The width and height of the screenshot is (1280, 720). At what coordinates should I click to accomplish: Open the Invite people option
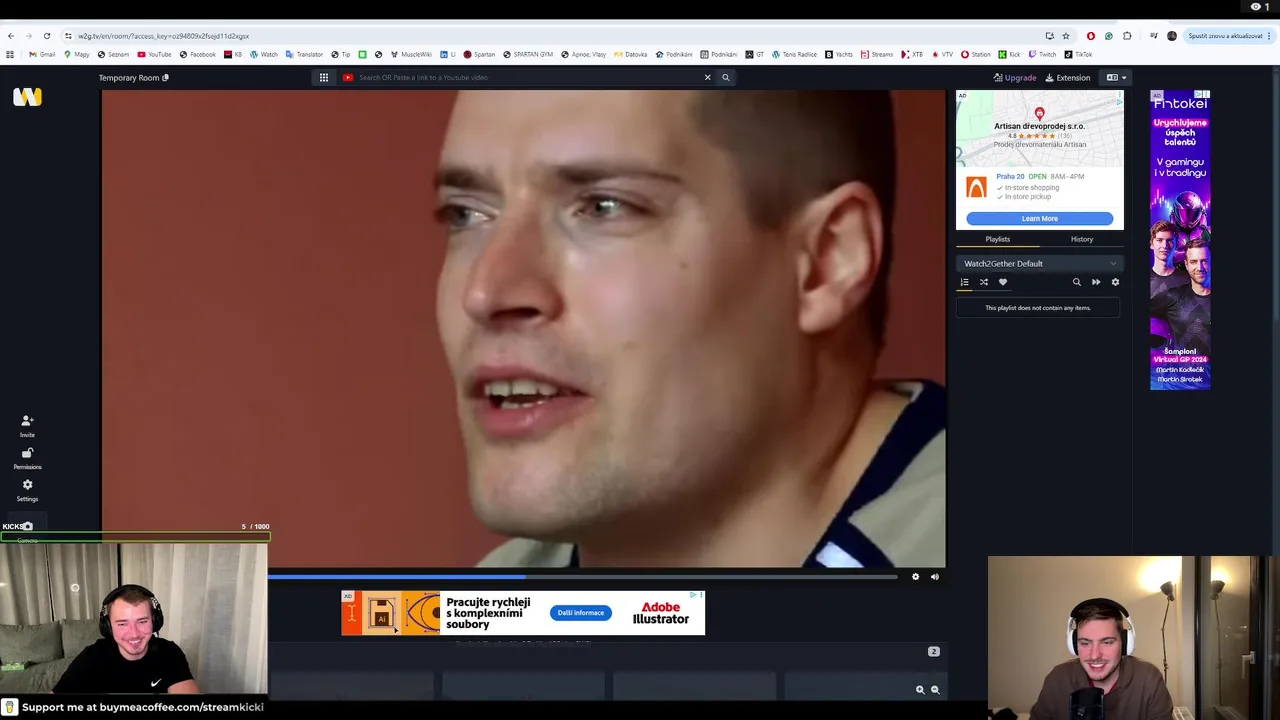pos(27,426)
